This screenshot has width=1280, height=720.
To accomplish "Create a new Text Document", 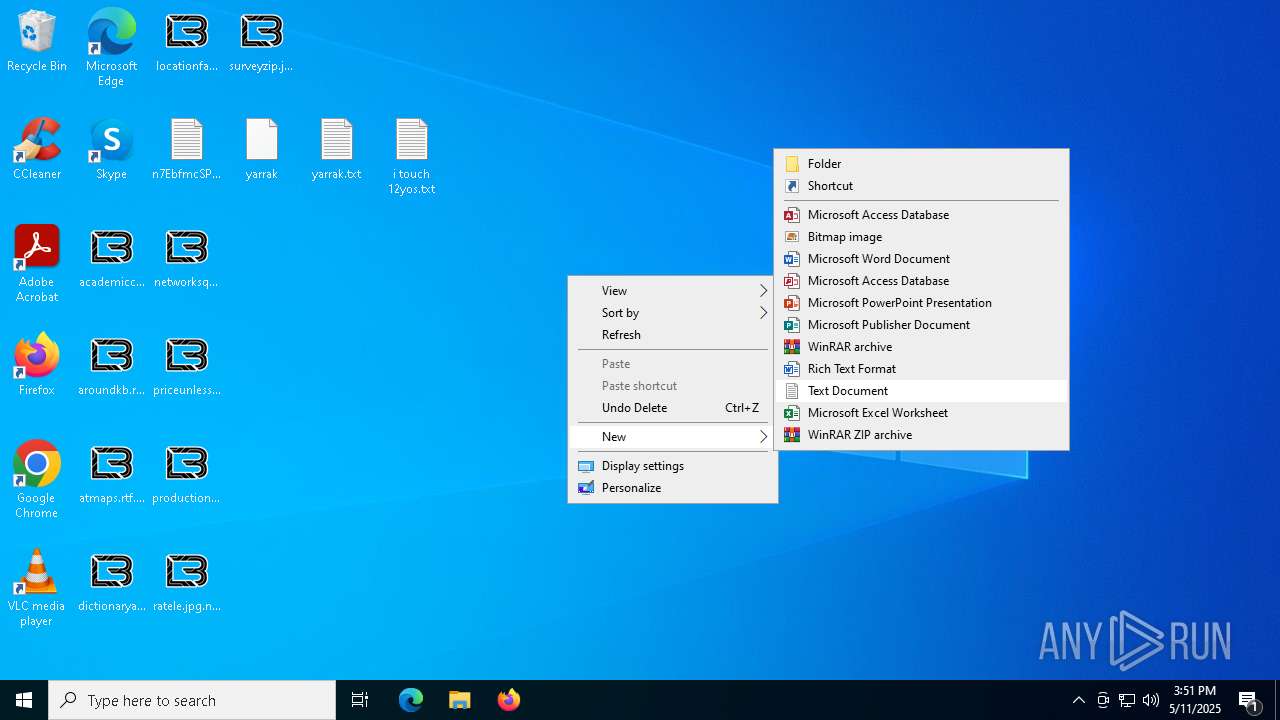I will pos(922,391).
